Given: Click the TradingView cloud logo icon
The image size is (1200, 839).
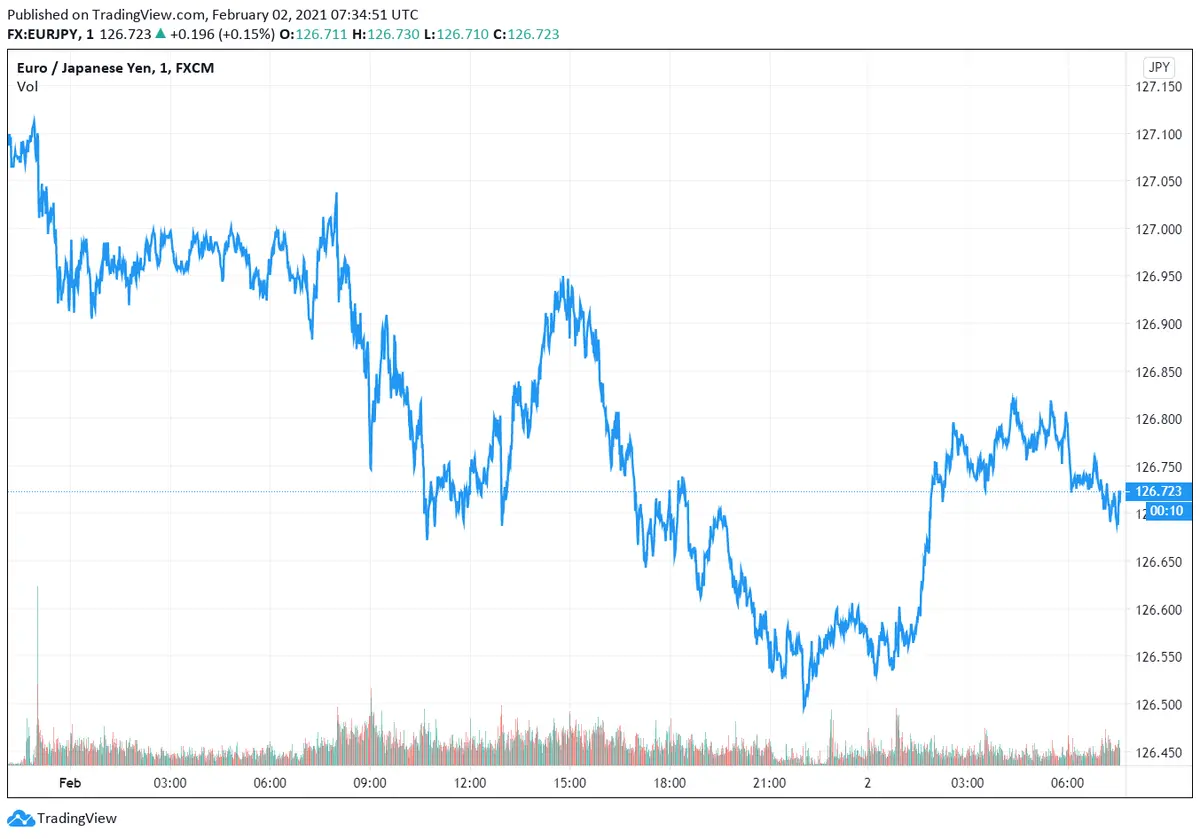Looking at the screenshot, I should (20, 818).
